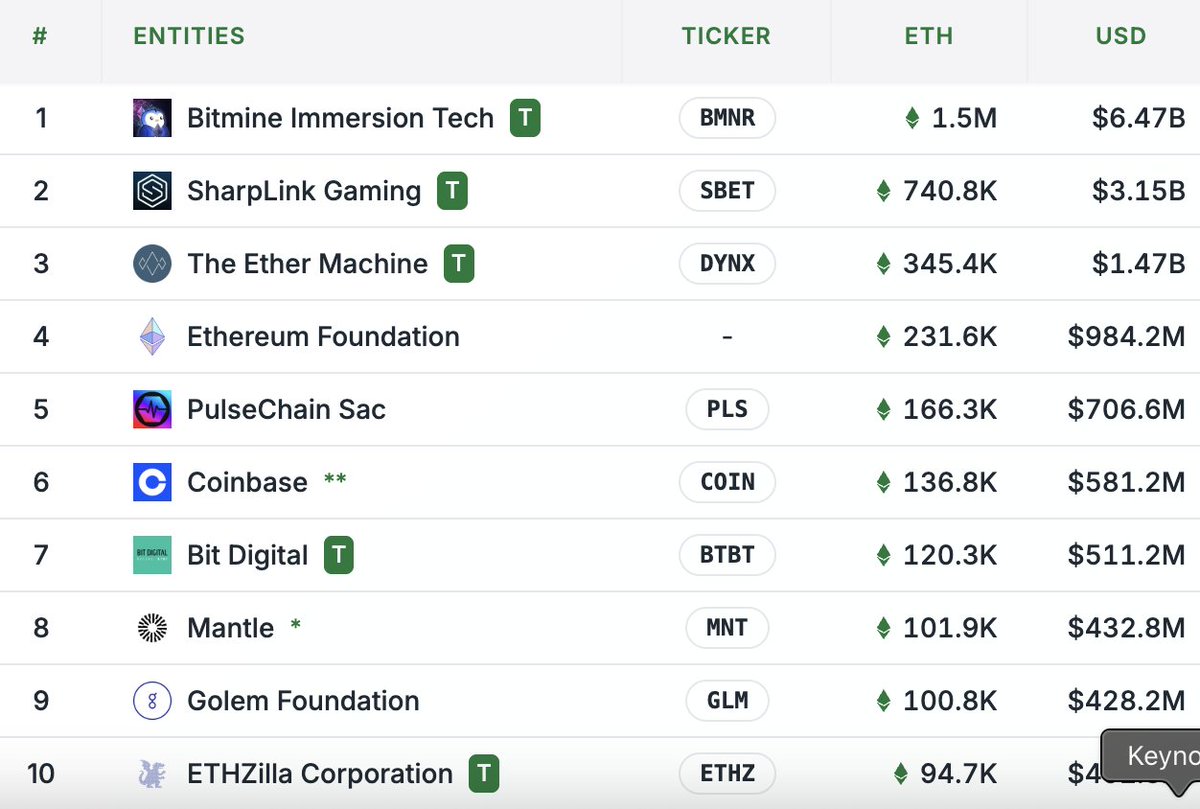
Task: Sort by the TICKER column header
Action: [726, 36]
